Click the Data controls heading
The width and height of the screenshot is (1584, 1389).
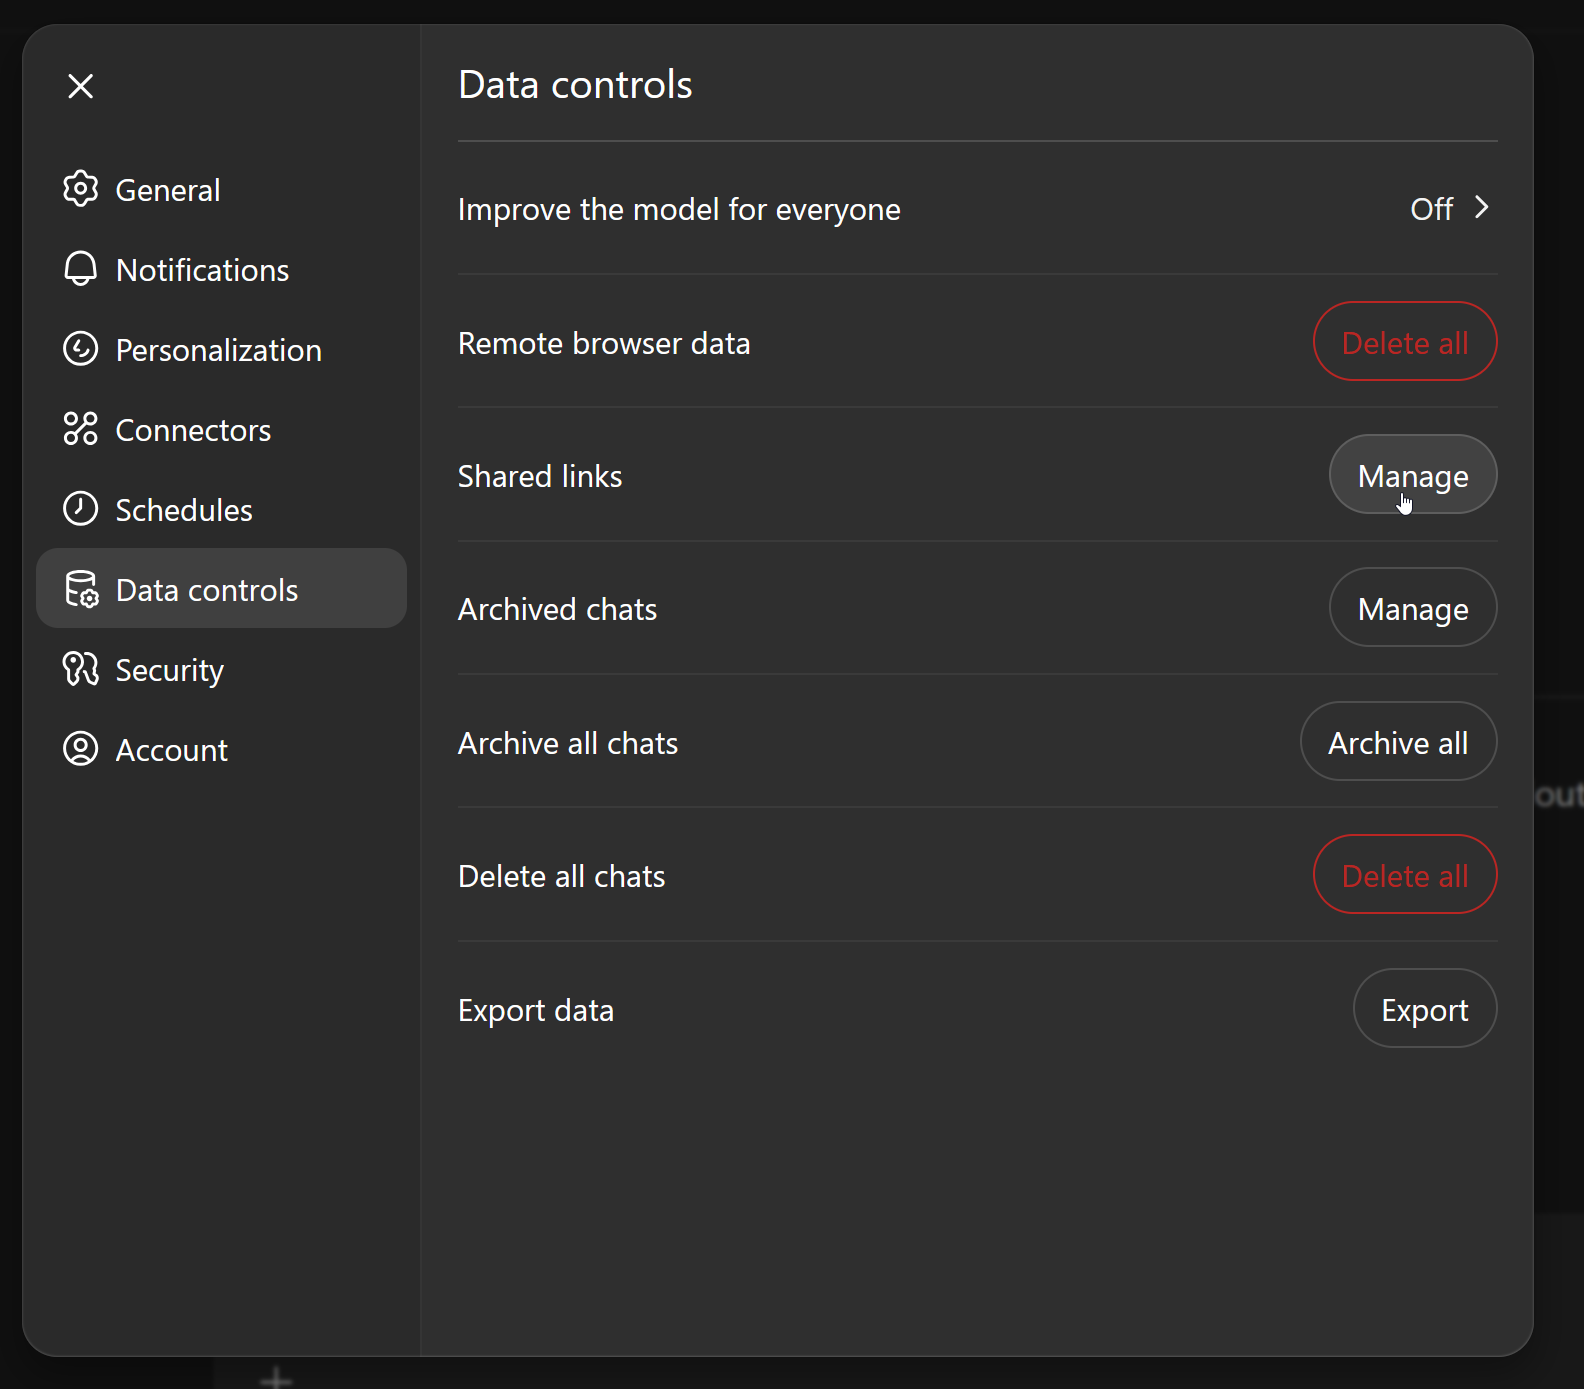pos(575,85)
